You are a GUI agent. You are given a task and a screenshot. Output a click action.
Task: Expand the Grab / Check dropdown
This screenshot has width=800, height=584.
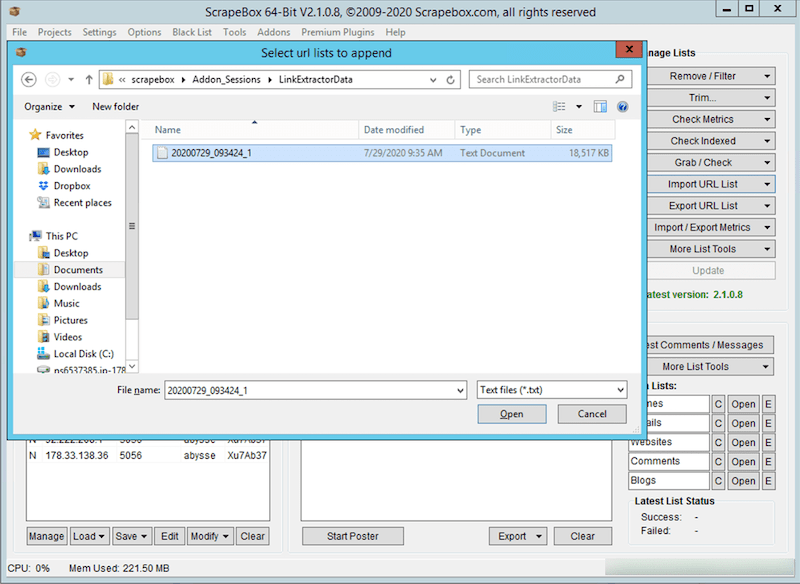(x=767, y=163)
